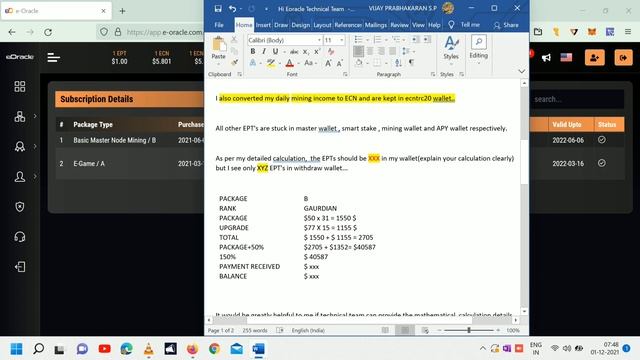The width and height of the screenshot is (640, 360).
Task: Switch to Design tab
Action: 301,25
